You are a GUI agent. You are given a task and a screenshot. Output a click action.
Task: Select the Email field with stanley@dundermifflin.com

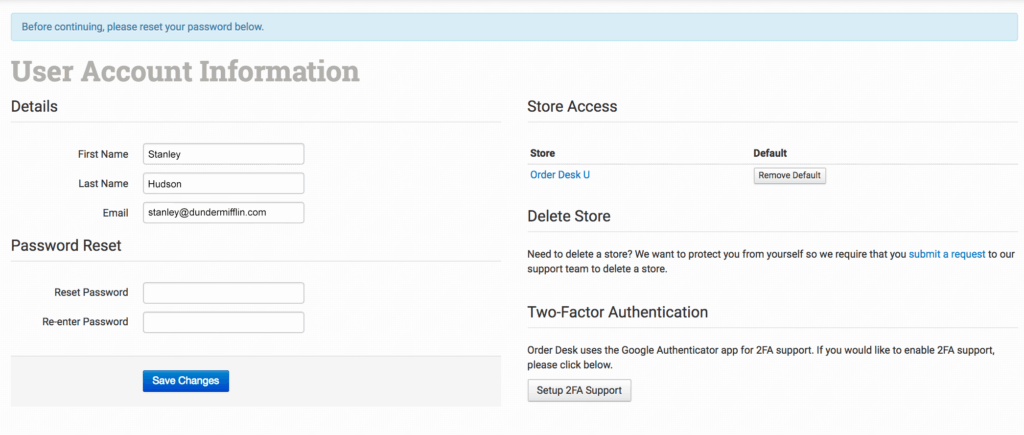(x=223, y=212)
